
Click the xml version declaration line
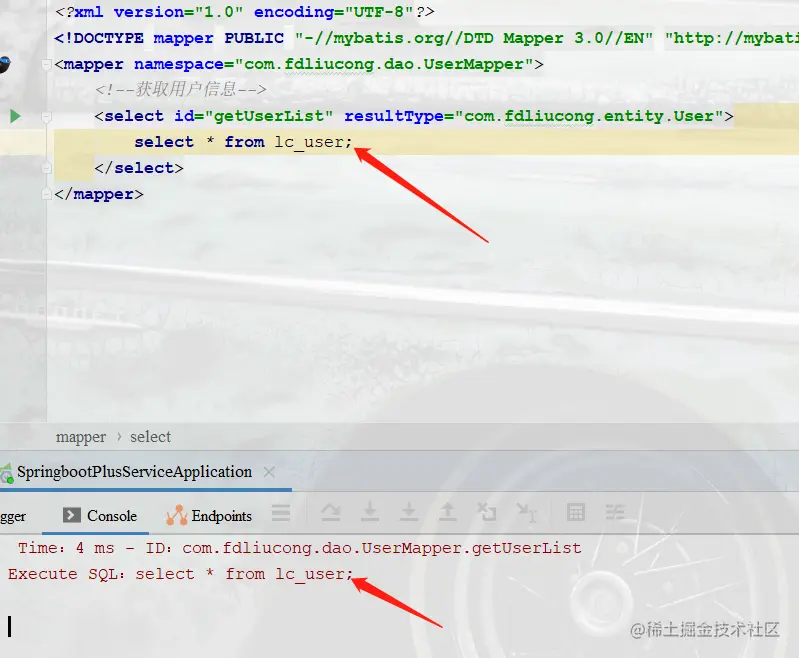point(245,12)
